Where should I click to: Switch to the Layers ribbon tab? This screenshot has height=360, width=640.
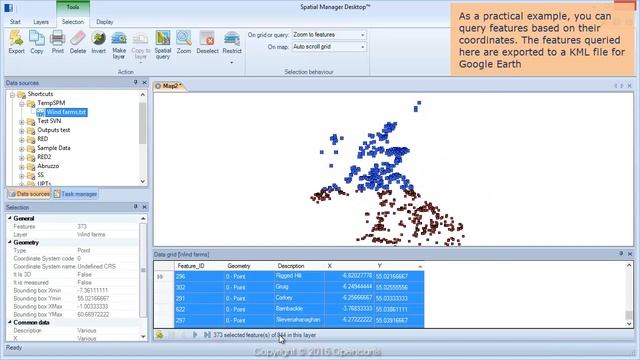tap(41, 22)
